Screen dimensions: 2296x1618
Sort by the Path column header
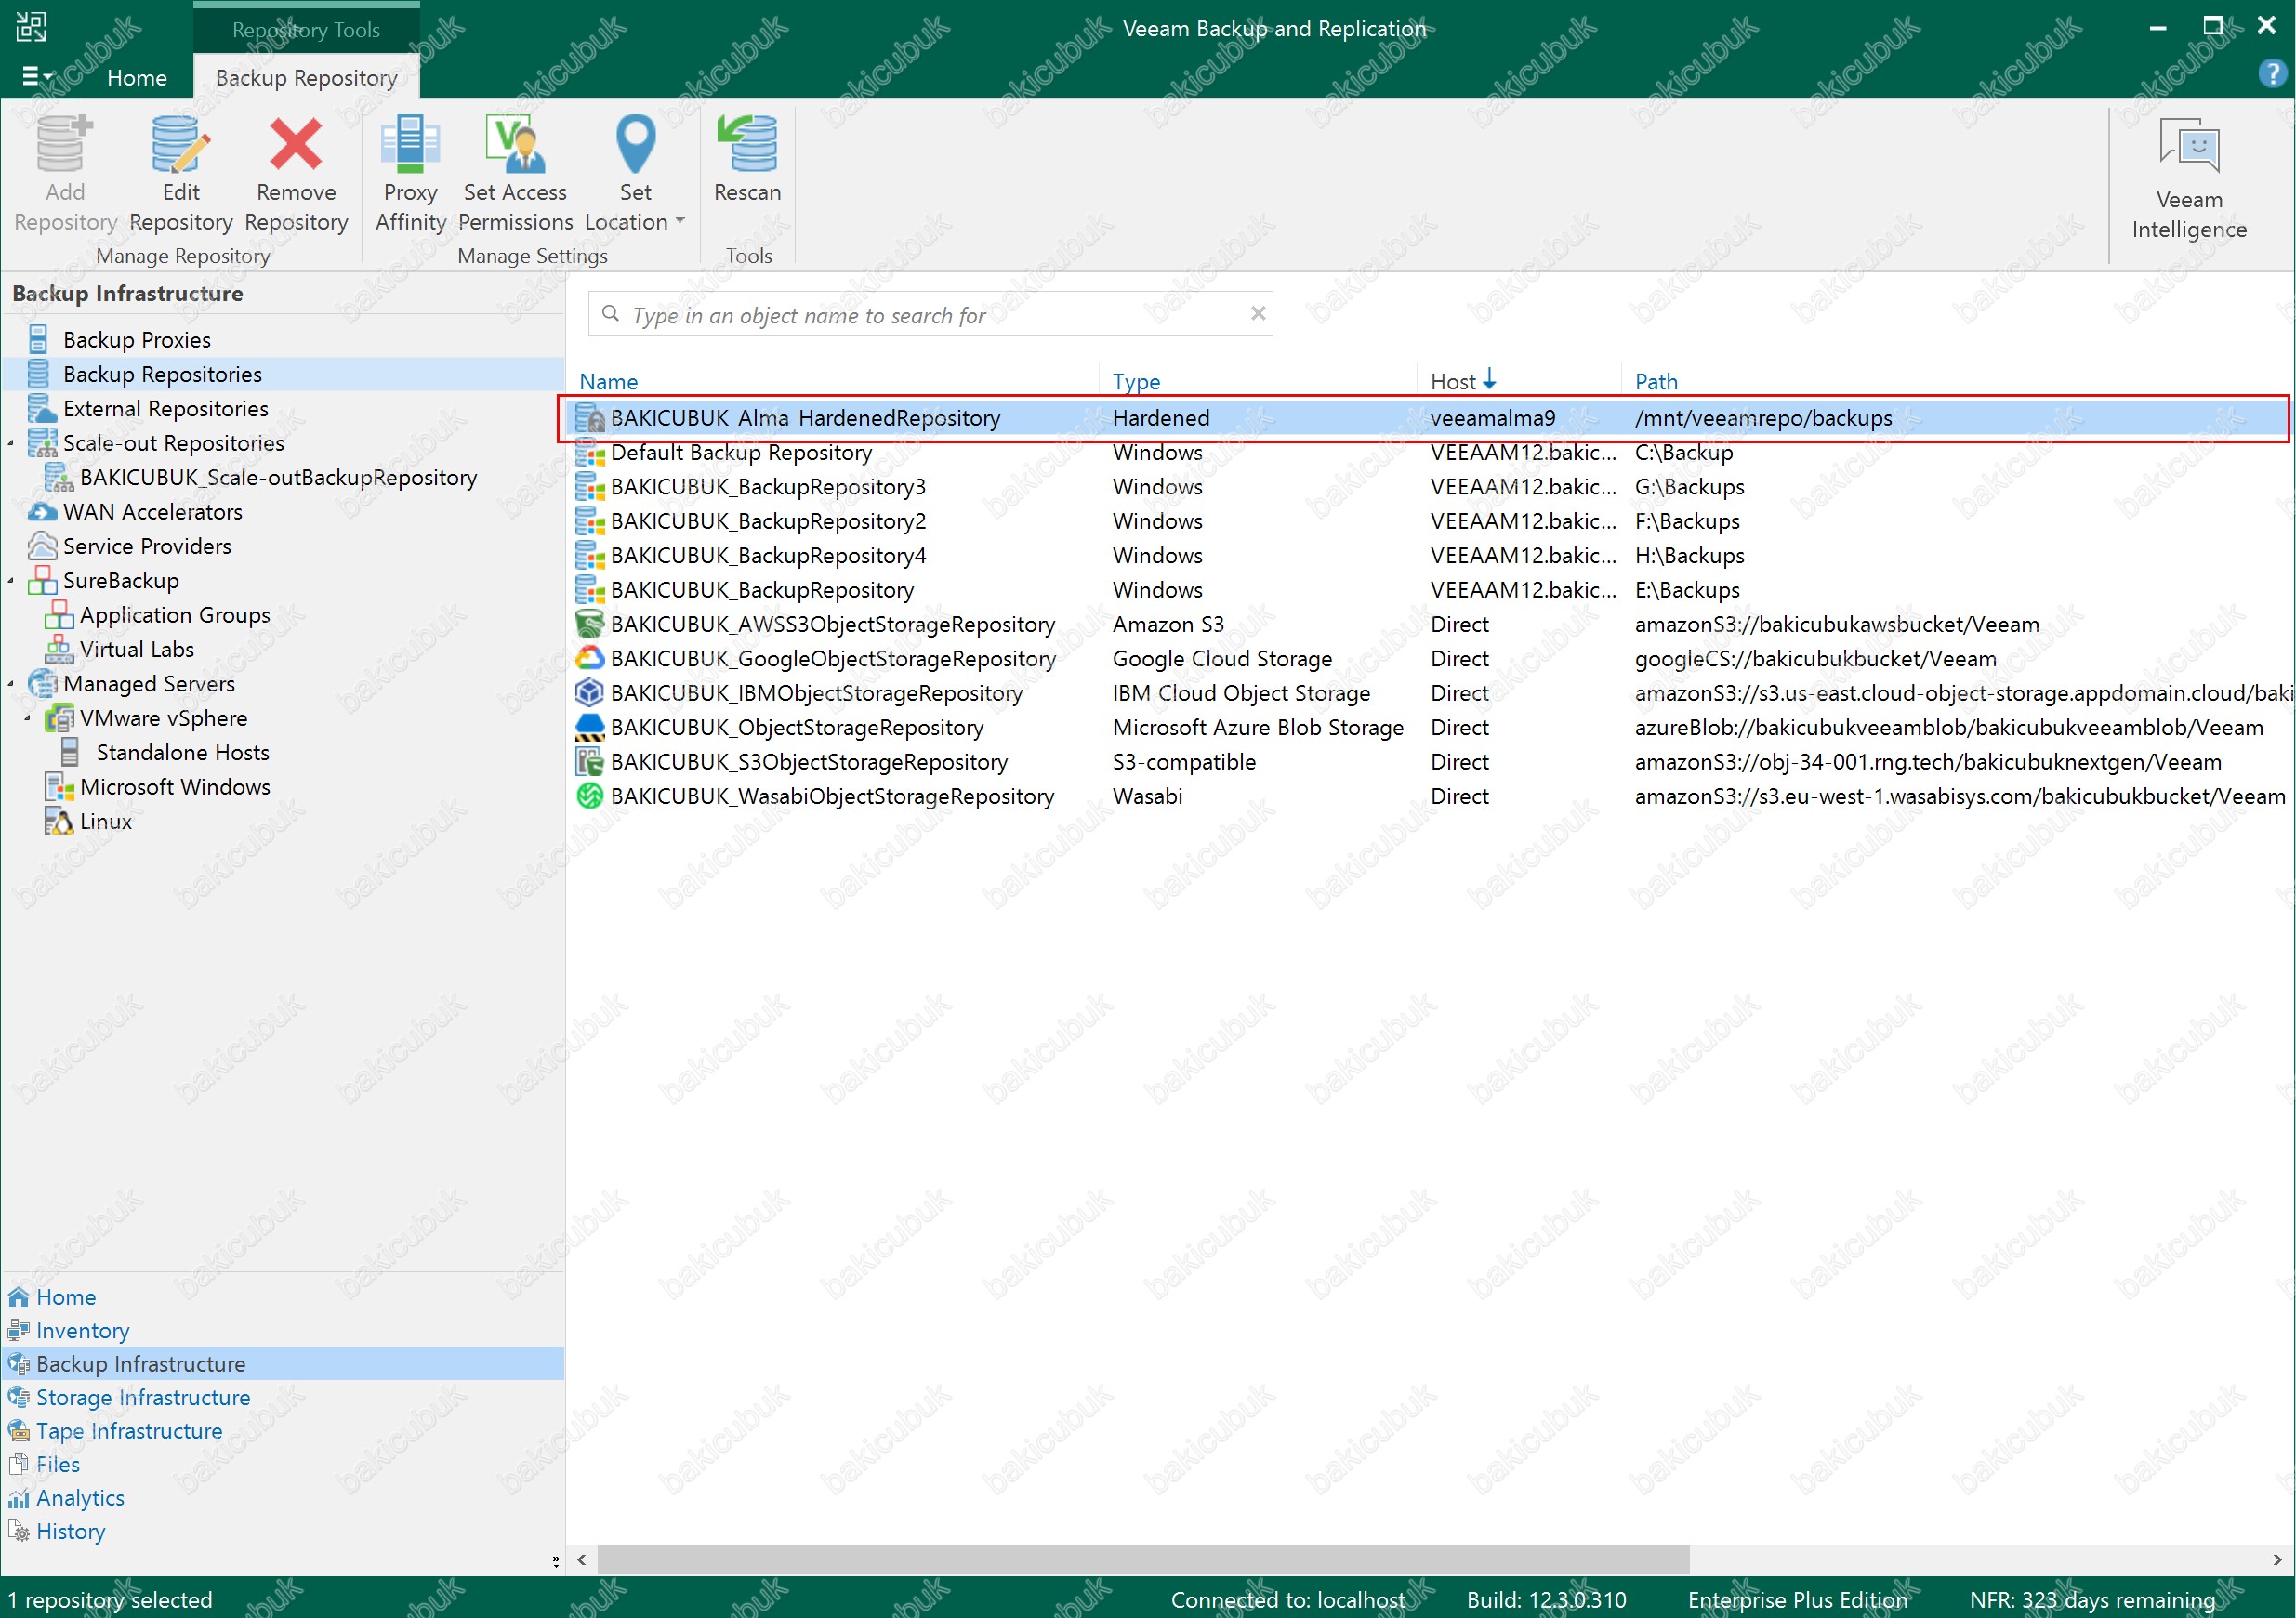pos(1656,381)
